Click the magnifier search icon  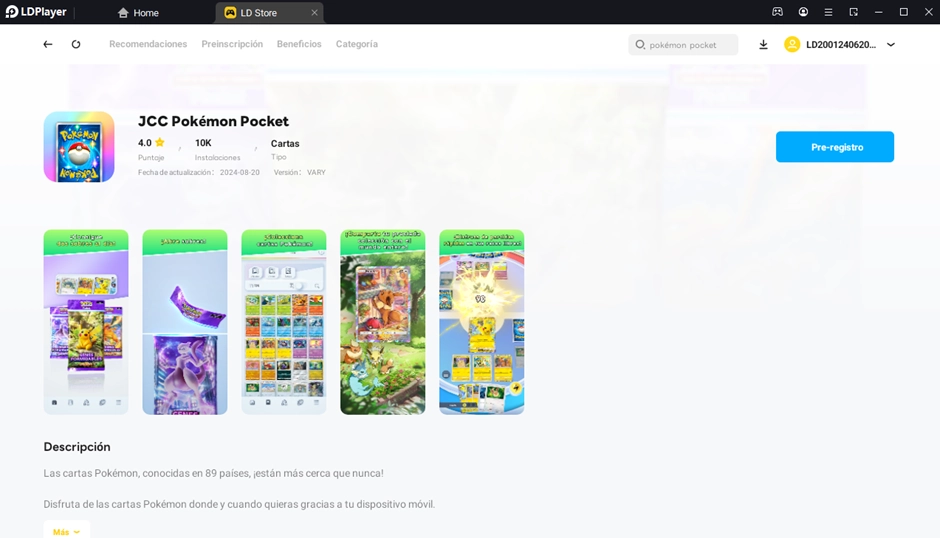point(640,44)
